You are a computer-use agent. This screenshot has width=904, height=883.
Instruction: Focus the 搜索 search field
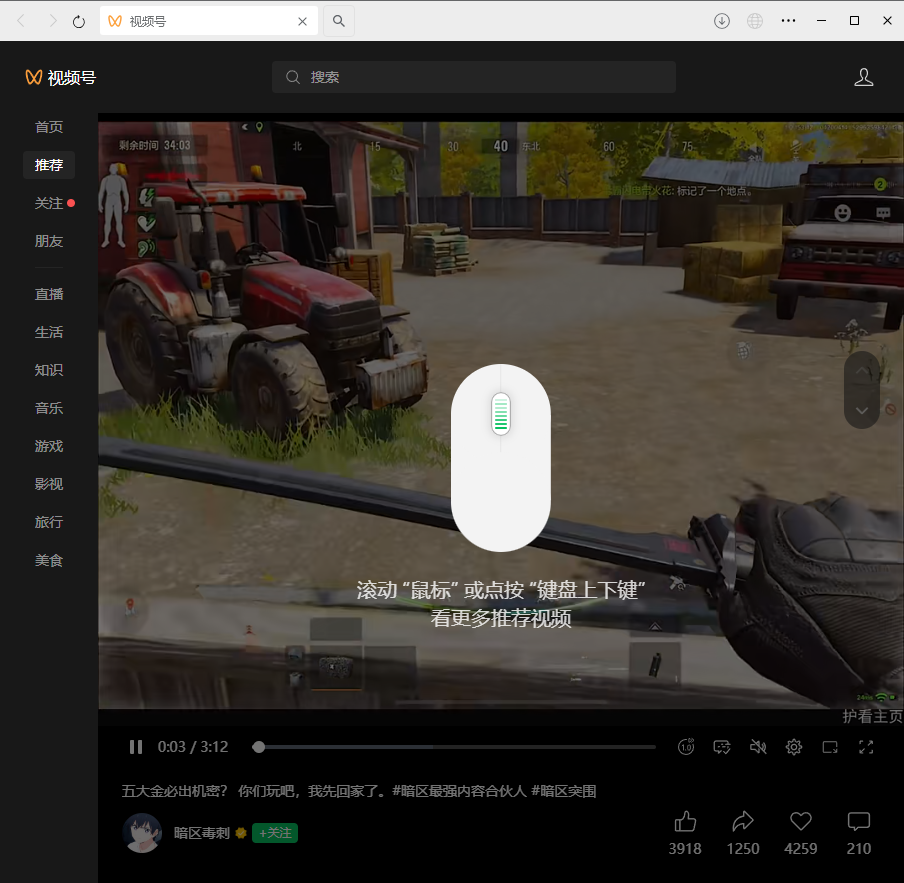coord(473,77)
